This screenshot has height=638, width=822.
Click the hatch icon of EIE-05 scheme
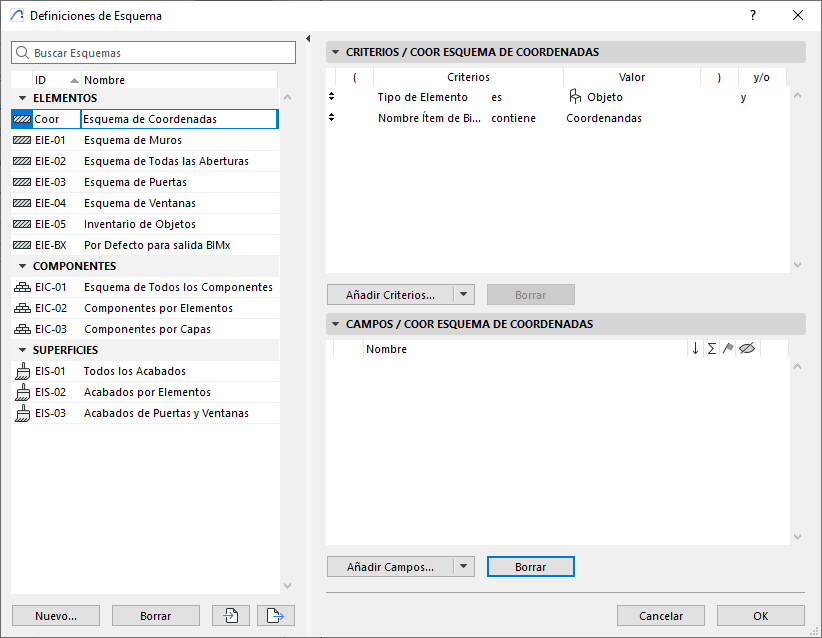(x=22, y=224)
